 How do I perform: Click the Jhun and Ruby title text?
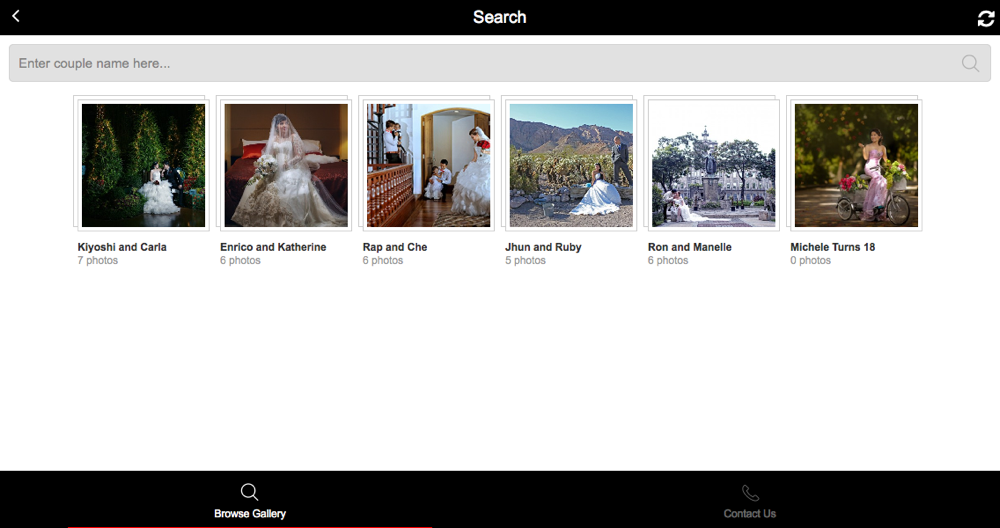click(543, 247)
